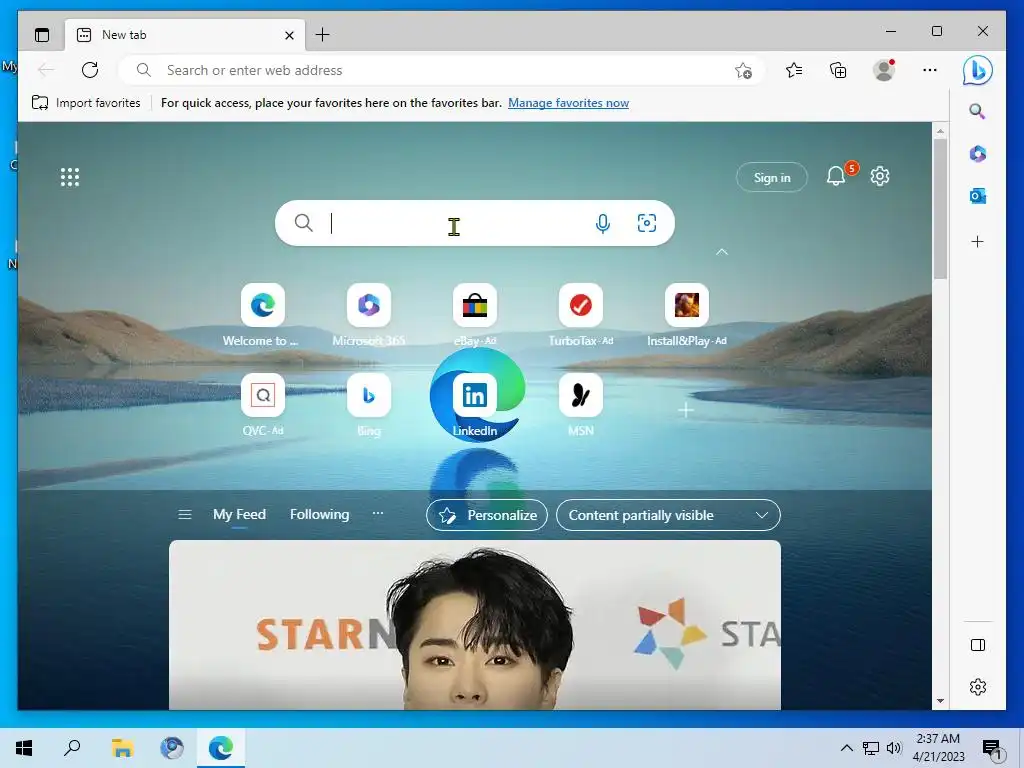
Task: Open the feed hamburger menu
Action: pos(185,515)
